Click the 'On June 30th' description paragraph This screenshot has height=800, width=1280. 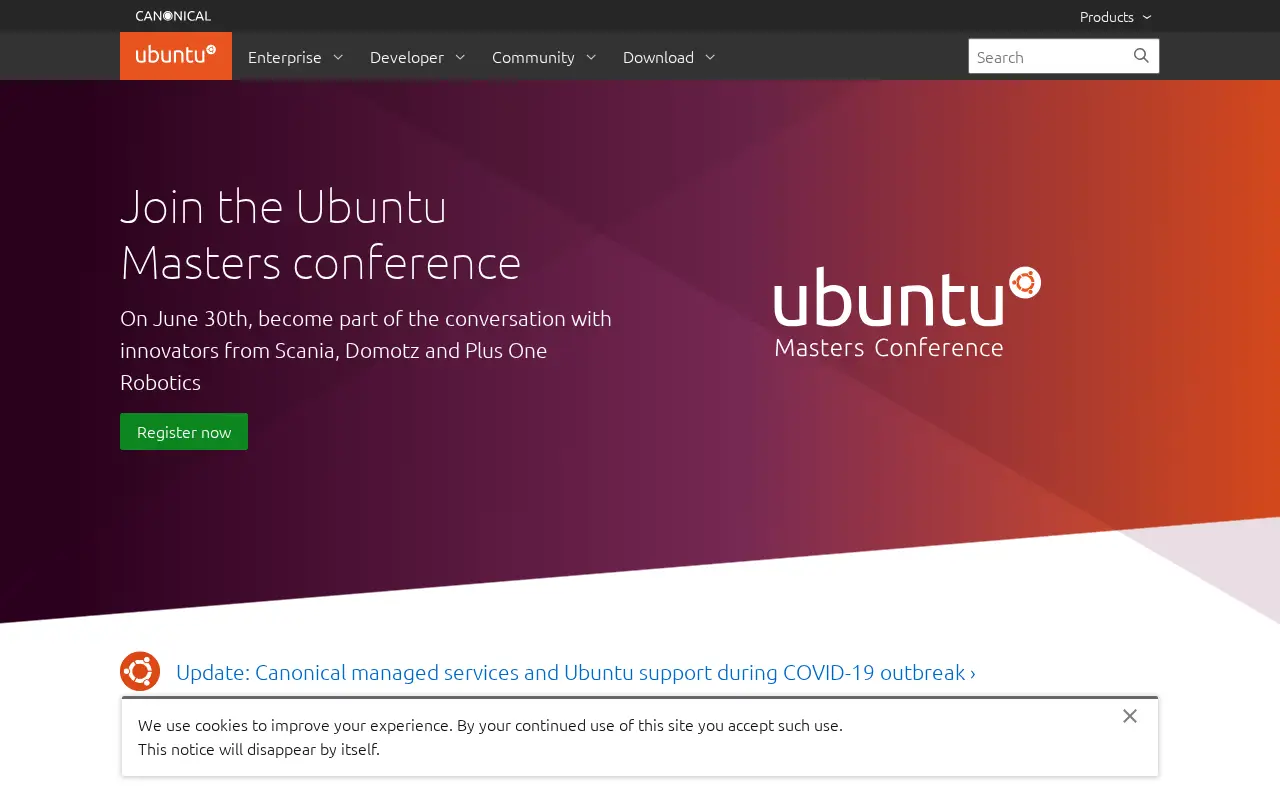click(366, 350)
